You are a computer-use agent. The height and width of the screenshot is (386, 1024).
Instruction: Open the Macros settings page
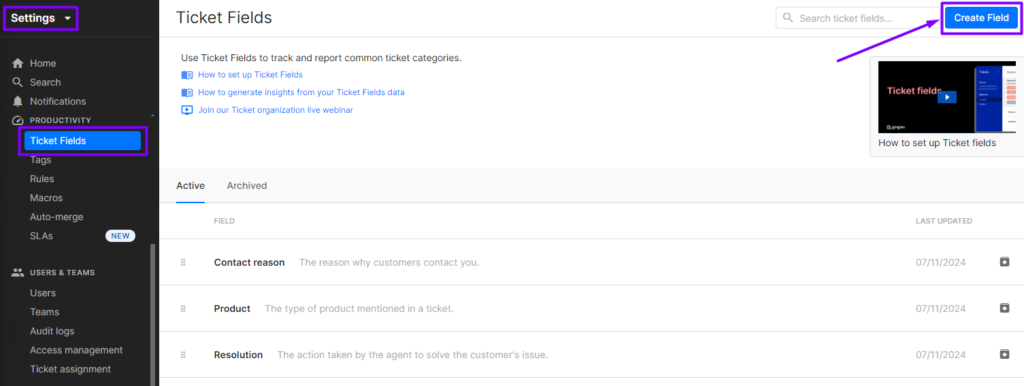pyautogui.click(x=46, y=197)
